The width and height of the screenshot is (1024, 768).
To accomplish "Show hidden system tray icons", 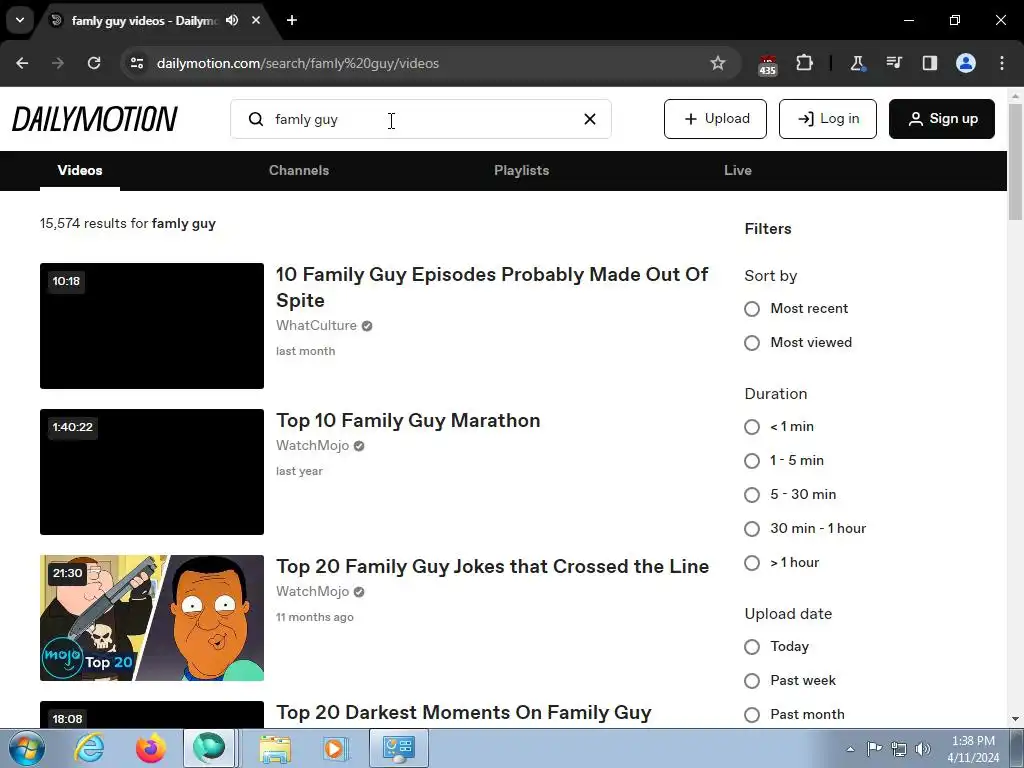I will click(x=850, y=749).
